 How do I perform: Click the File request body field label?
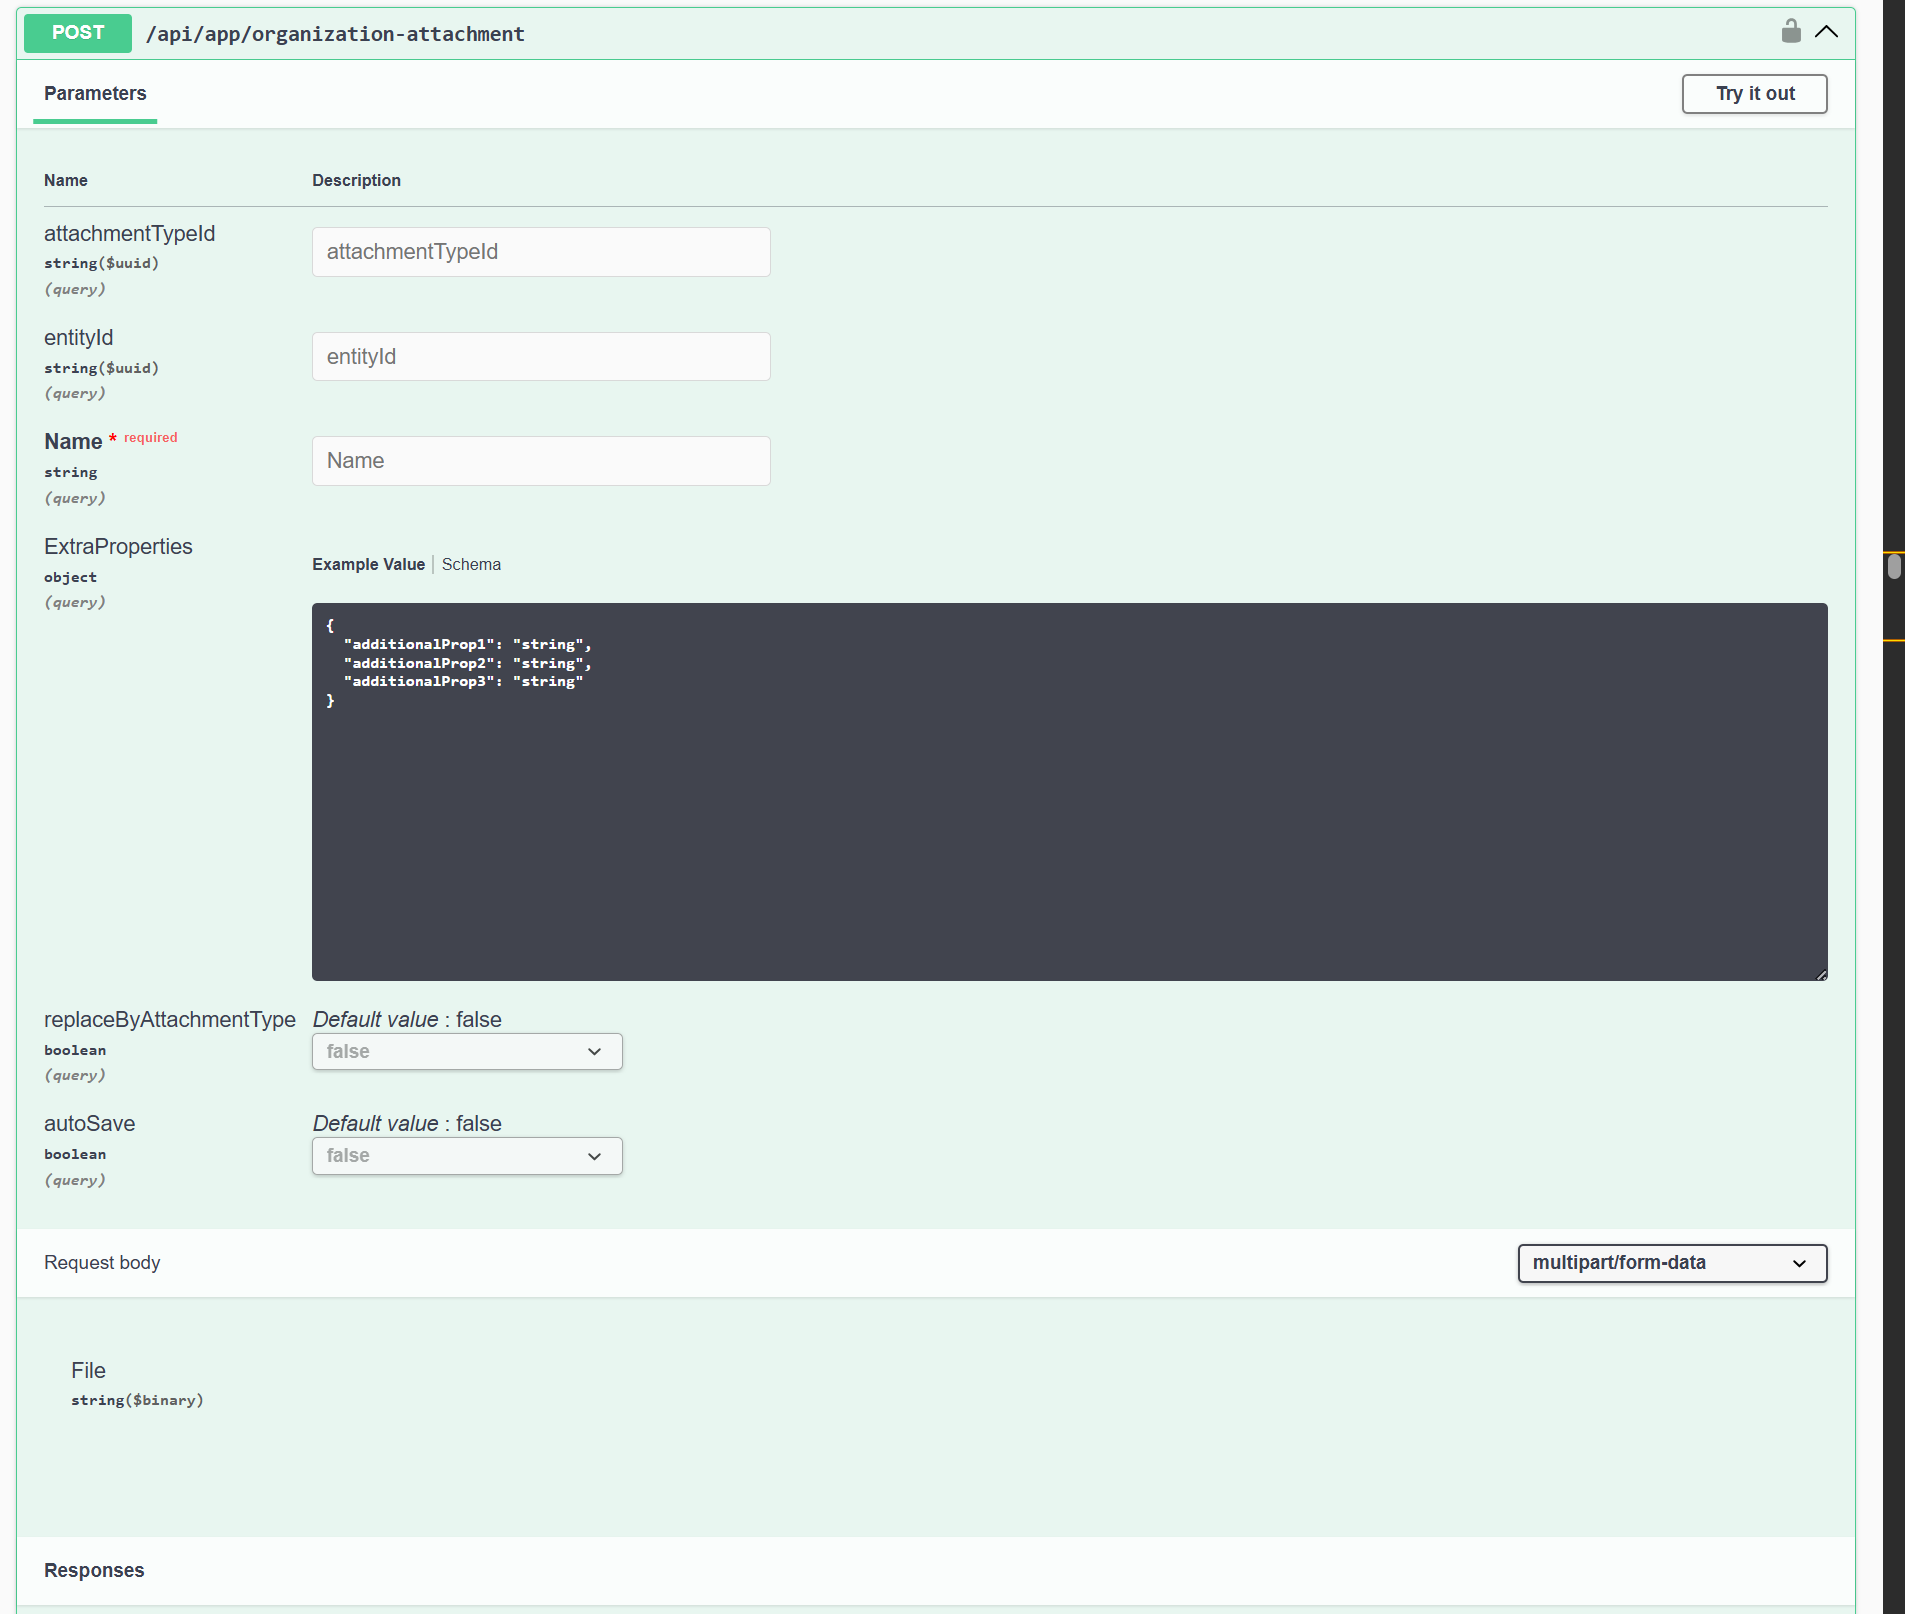point(88,1371)
